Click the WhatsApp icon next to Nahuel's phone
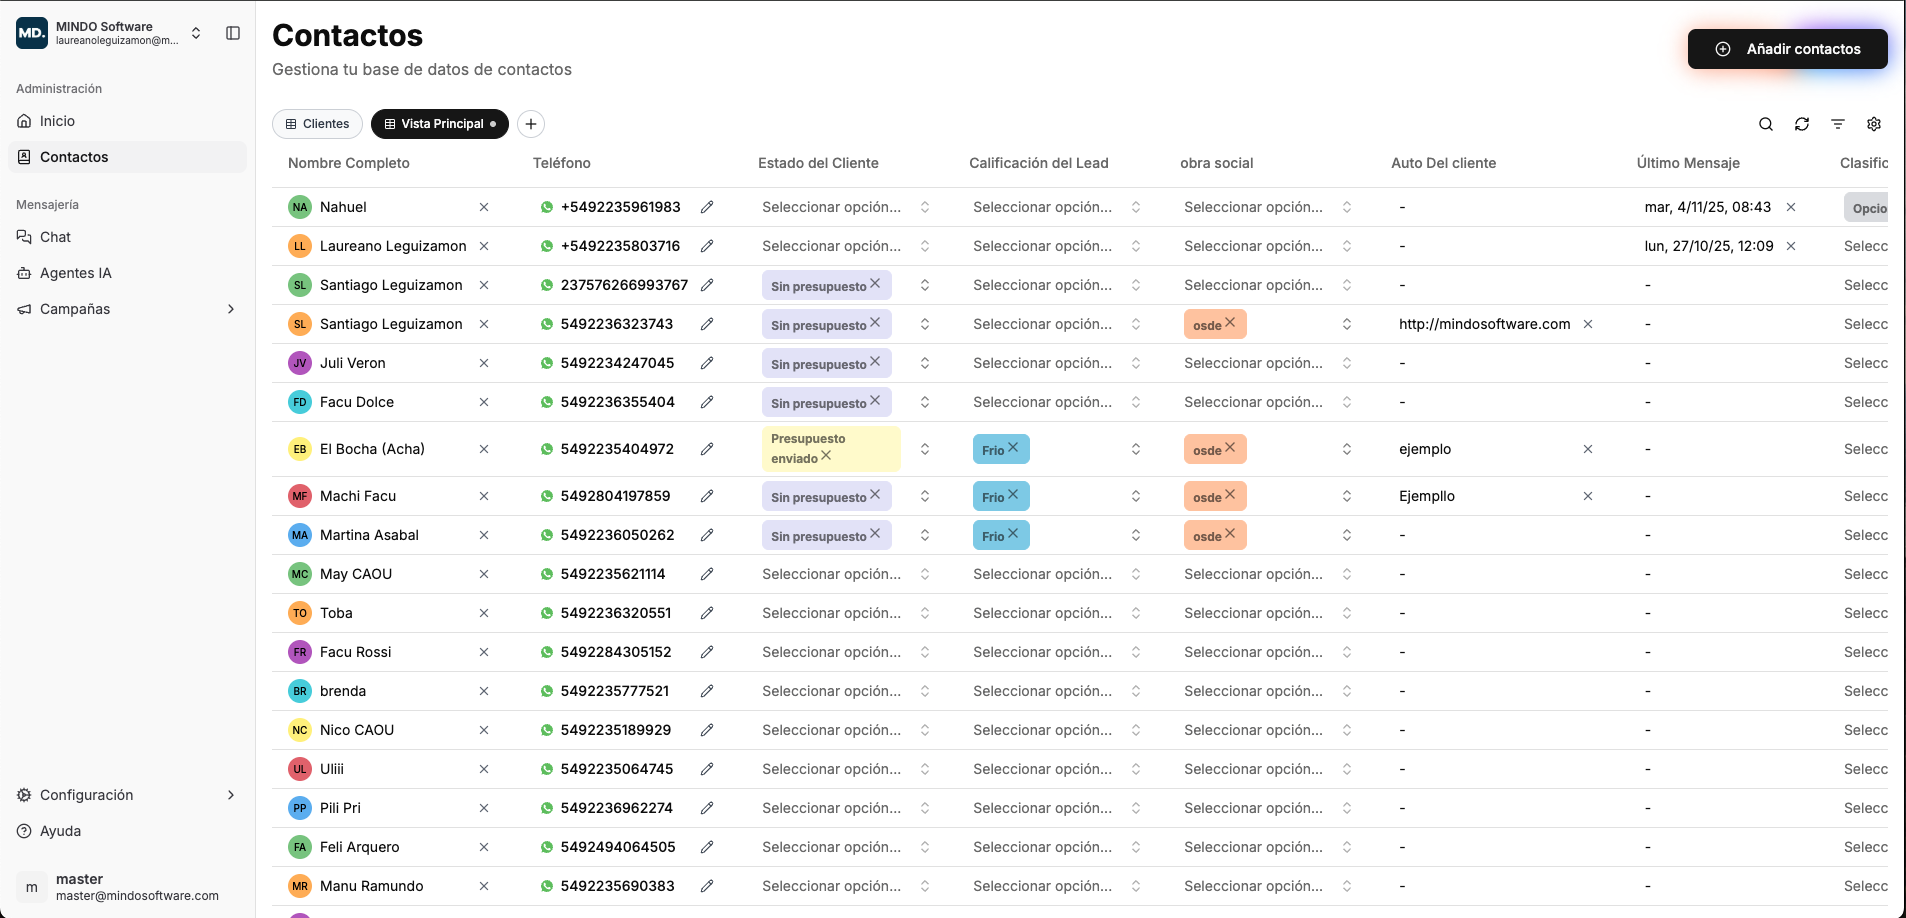This screenshot has height=918, width=1906. 546,207
